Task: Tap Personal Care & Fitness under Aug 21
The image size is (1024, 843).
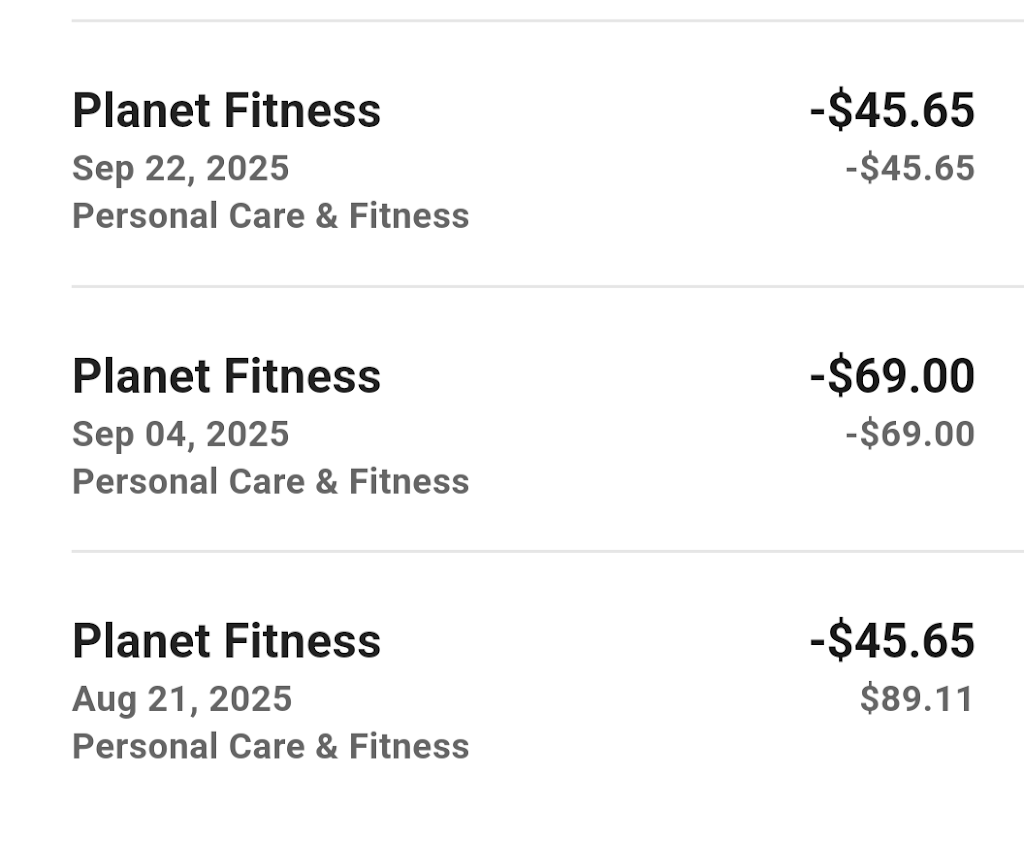Action: (x=270, y=746)
